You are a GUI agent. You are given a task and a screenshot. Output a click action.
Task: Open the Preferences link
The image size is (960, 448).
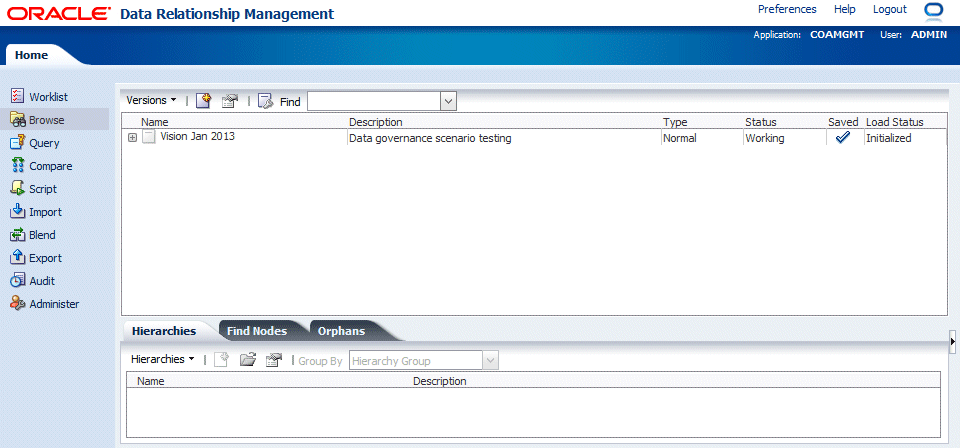click(787, 9)
